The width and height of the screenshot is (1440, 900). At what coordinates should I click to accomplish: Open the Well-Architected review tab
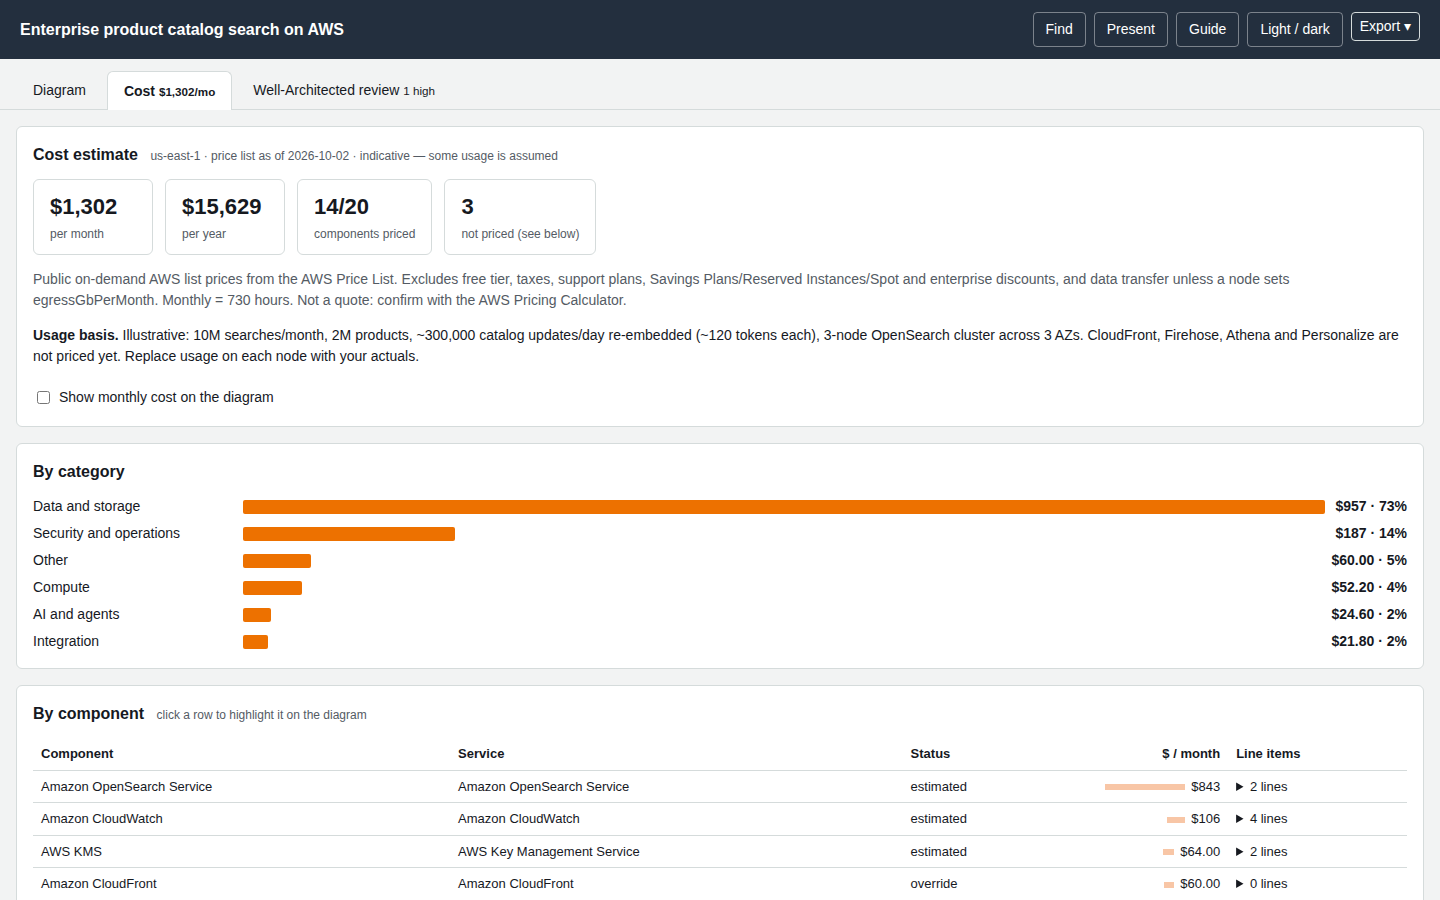pyautogui.click(x=344, y=90)
